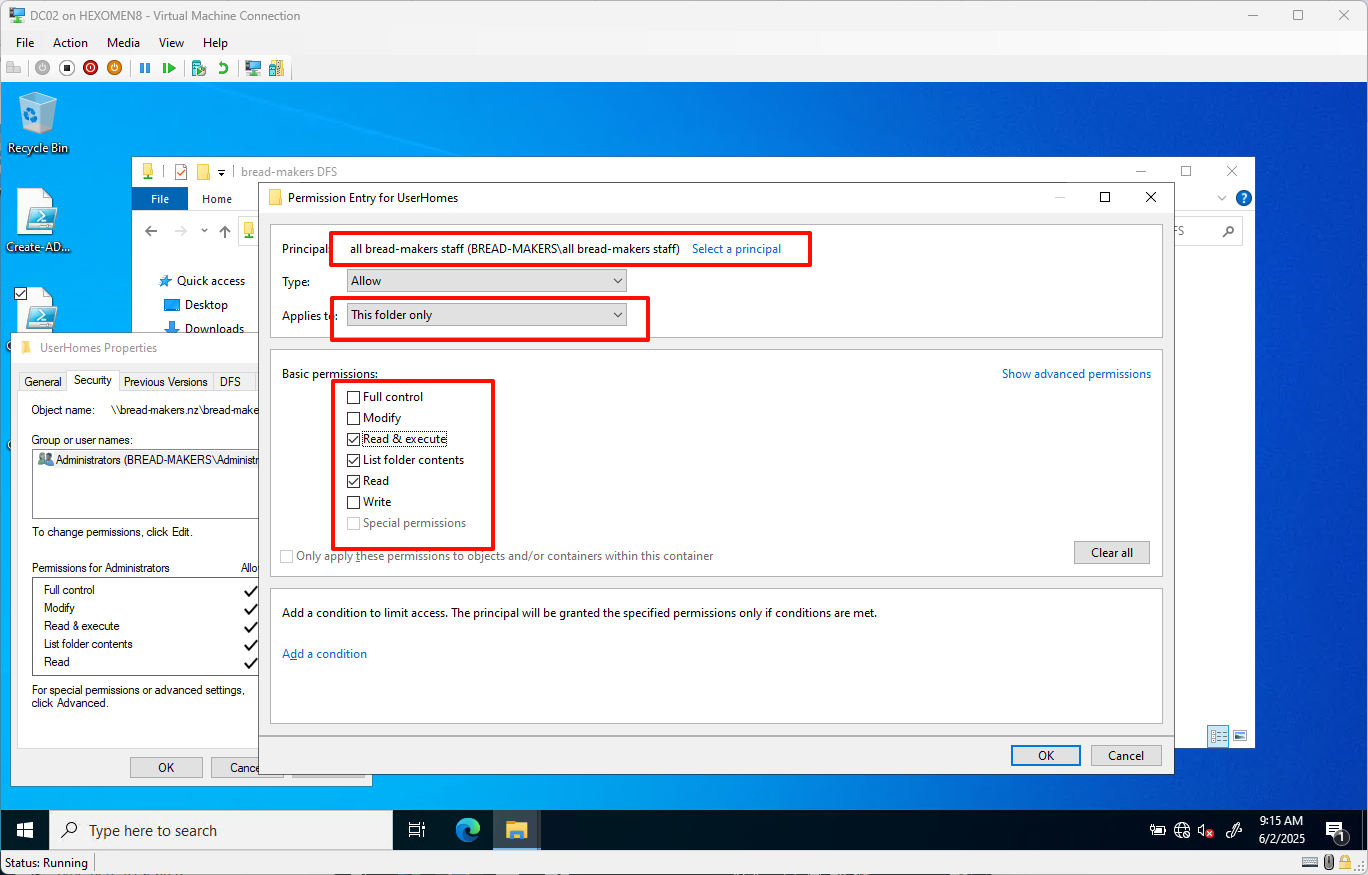Open Home tab in Explorer ribbon
The image size is (1368, 875).
[x=217, y=199]
